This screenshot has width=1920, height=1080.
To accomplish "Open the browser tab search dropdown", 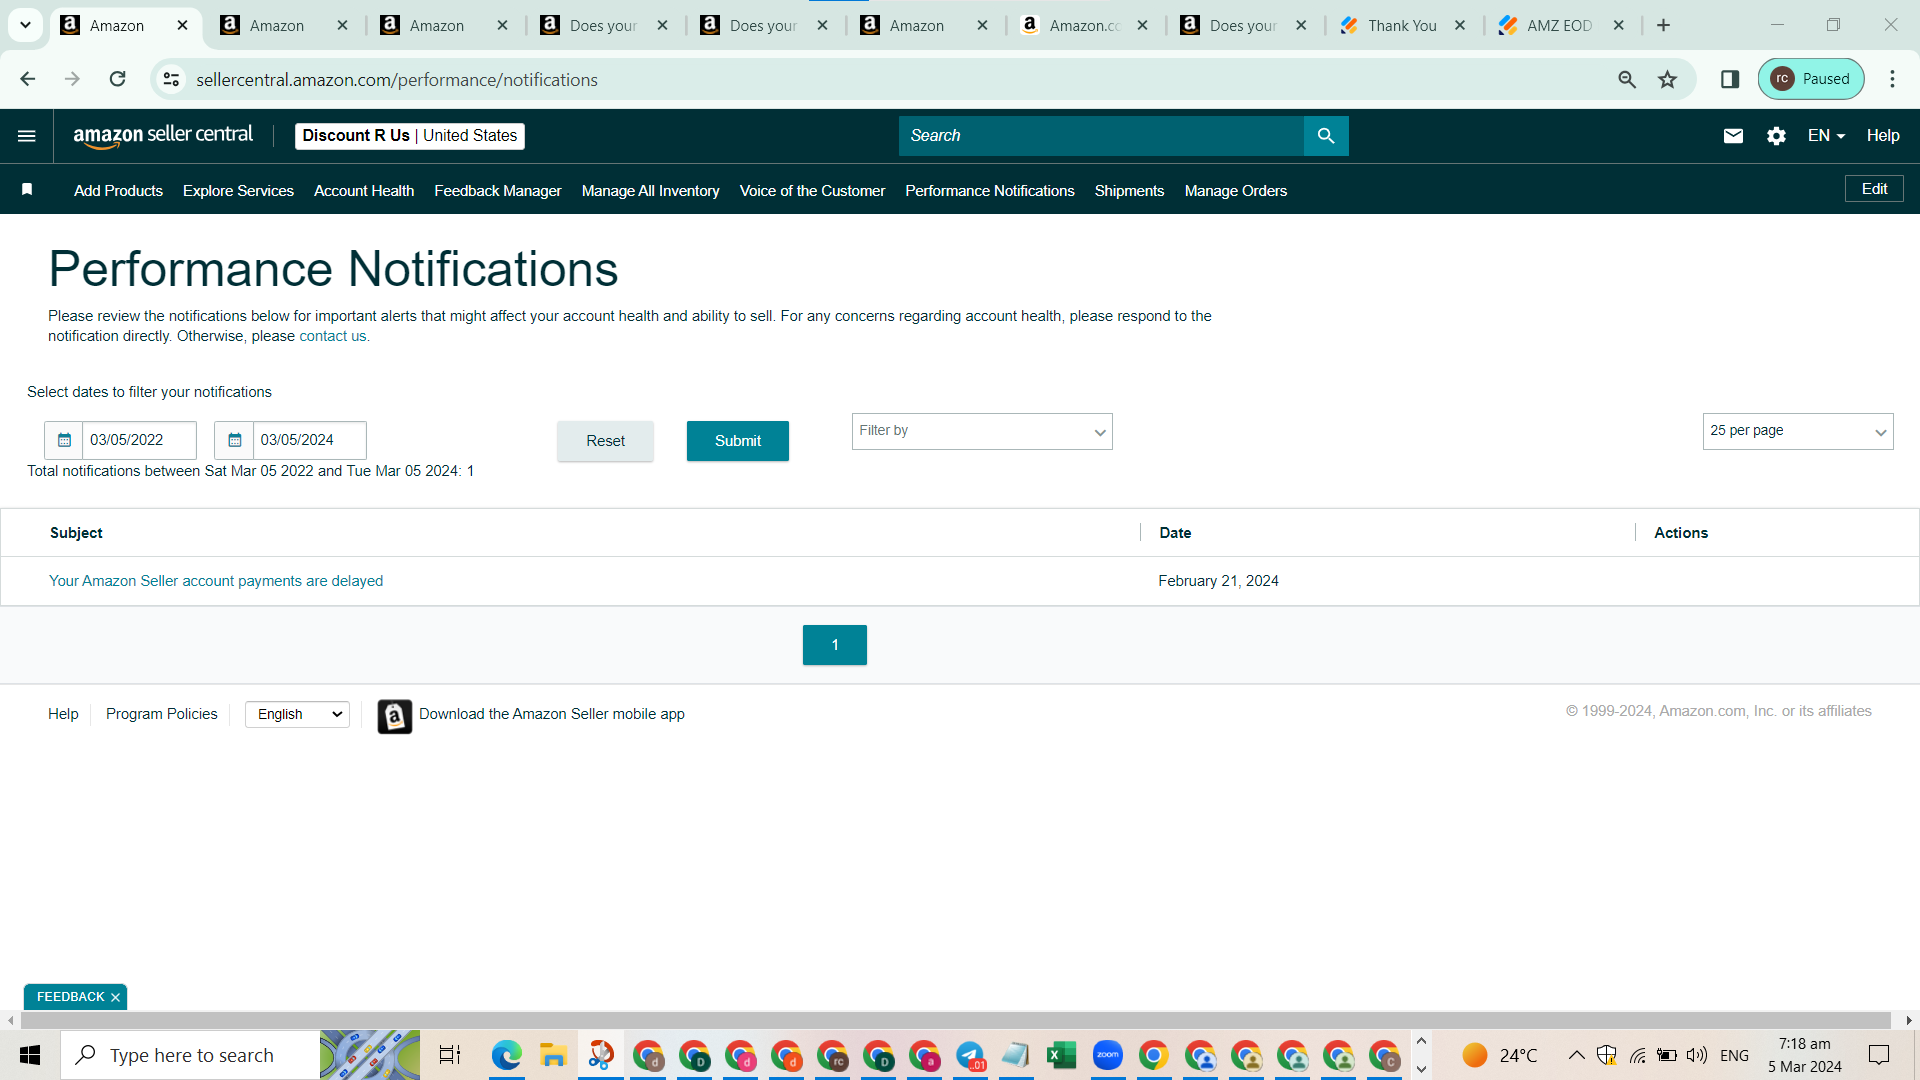I will 25,26.
